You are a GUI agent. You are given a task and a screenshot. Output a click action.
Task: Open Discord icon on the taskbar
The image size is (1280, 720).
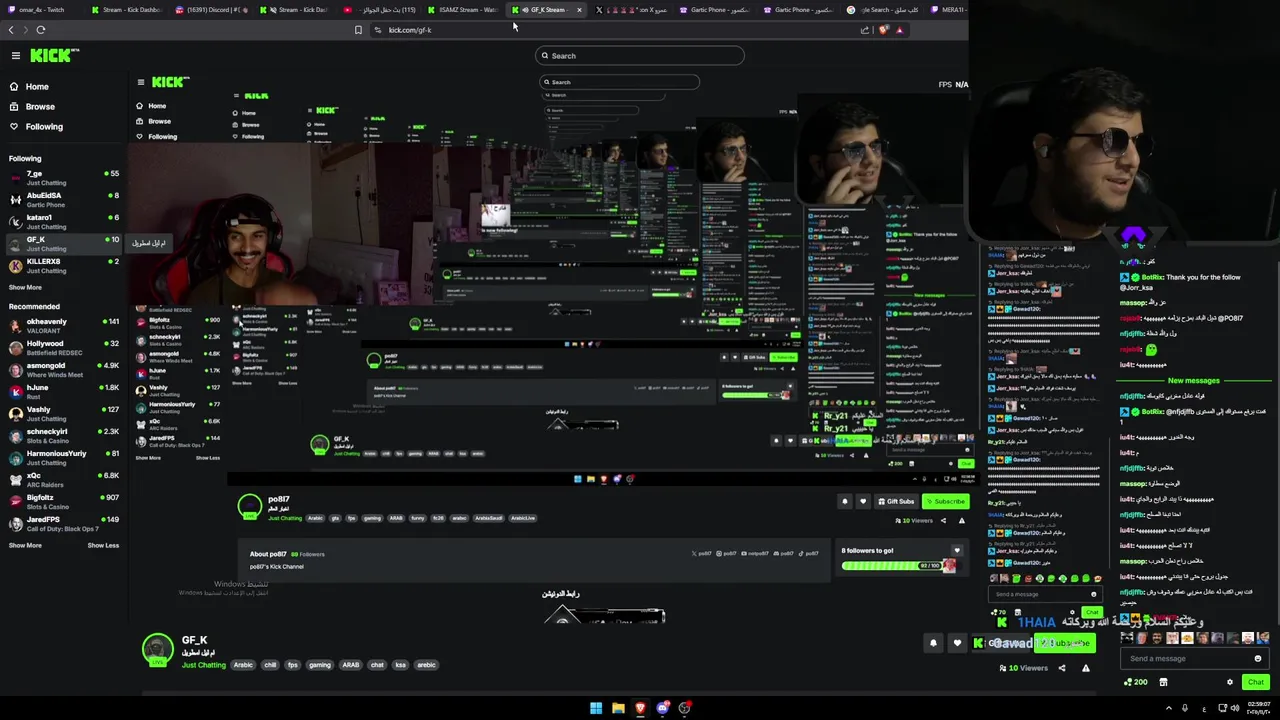pos(662,708)
